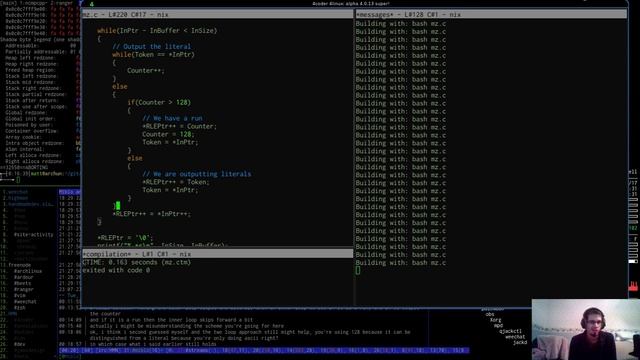The image size is (640, 360).
Task: Click the white filled meter bar on right
Action: tap(633, 261)
